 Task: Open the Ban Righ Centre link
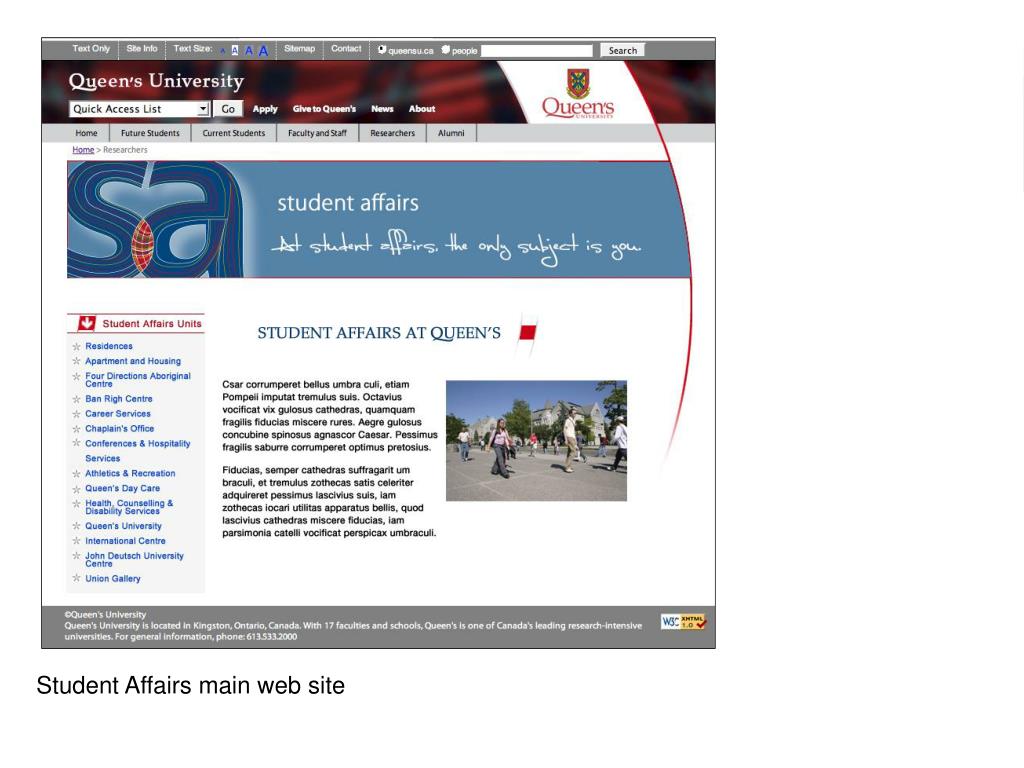coord(119,399)
